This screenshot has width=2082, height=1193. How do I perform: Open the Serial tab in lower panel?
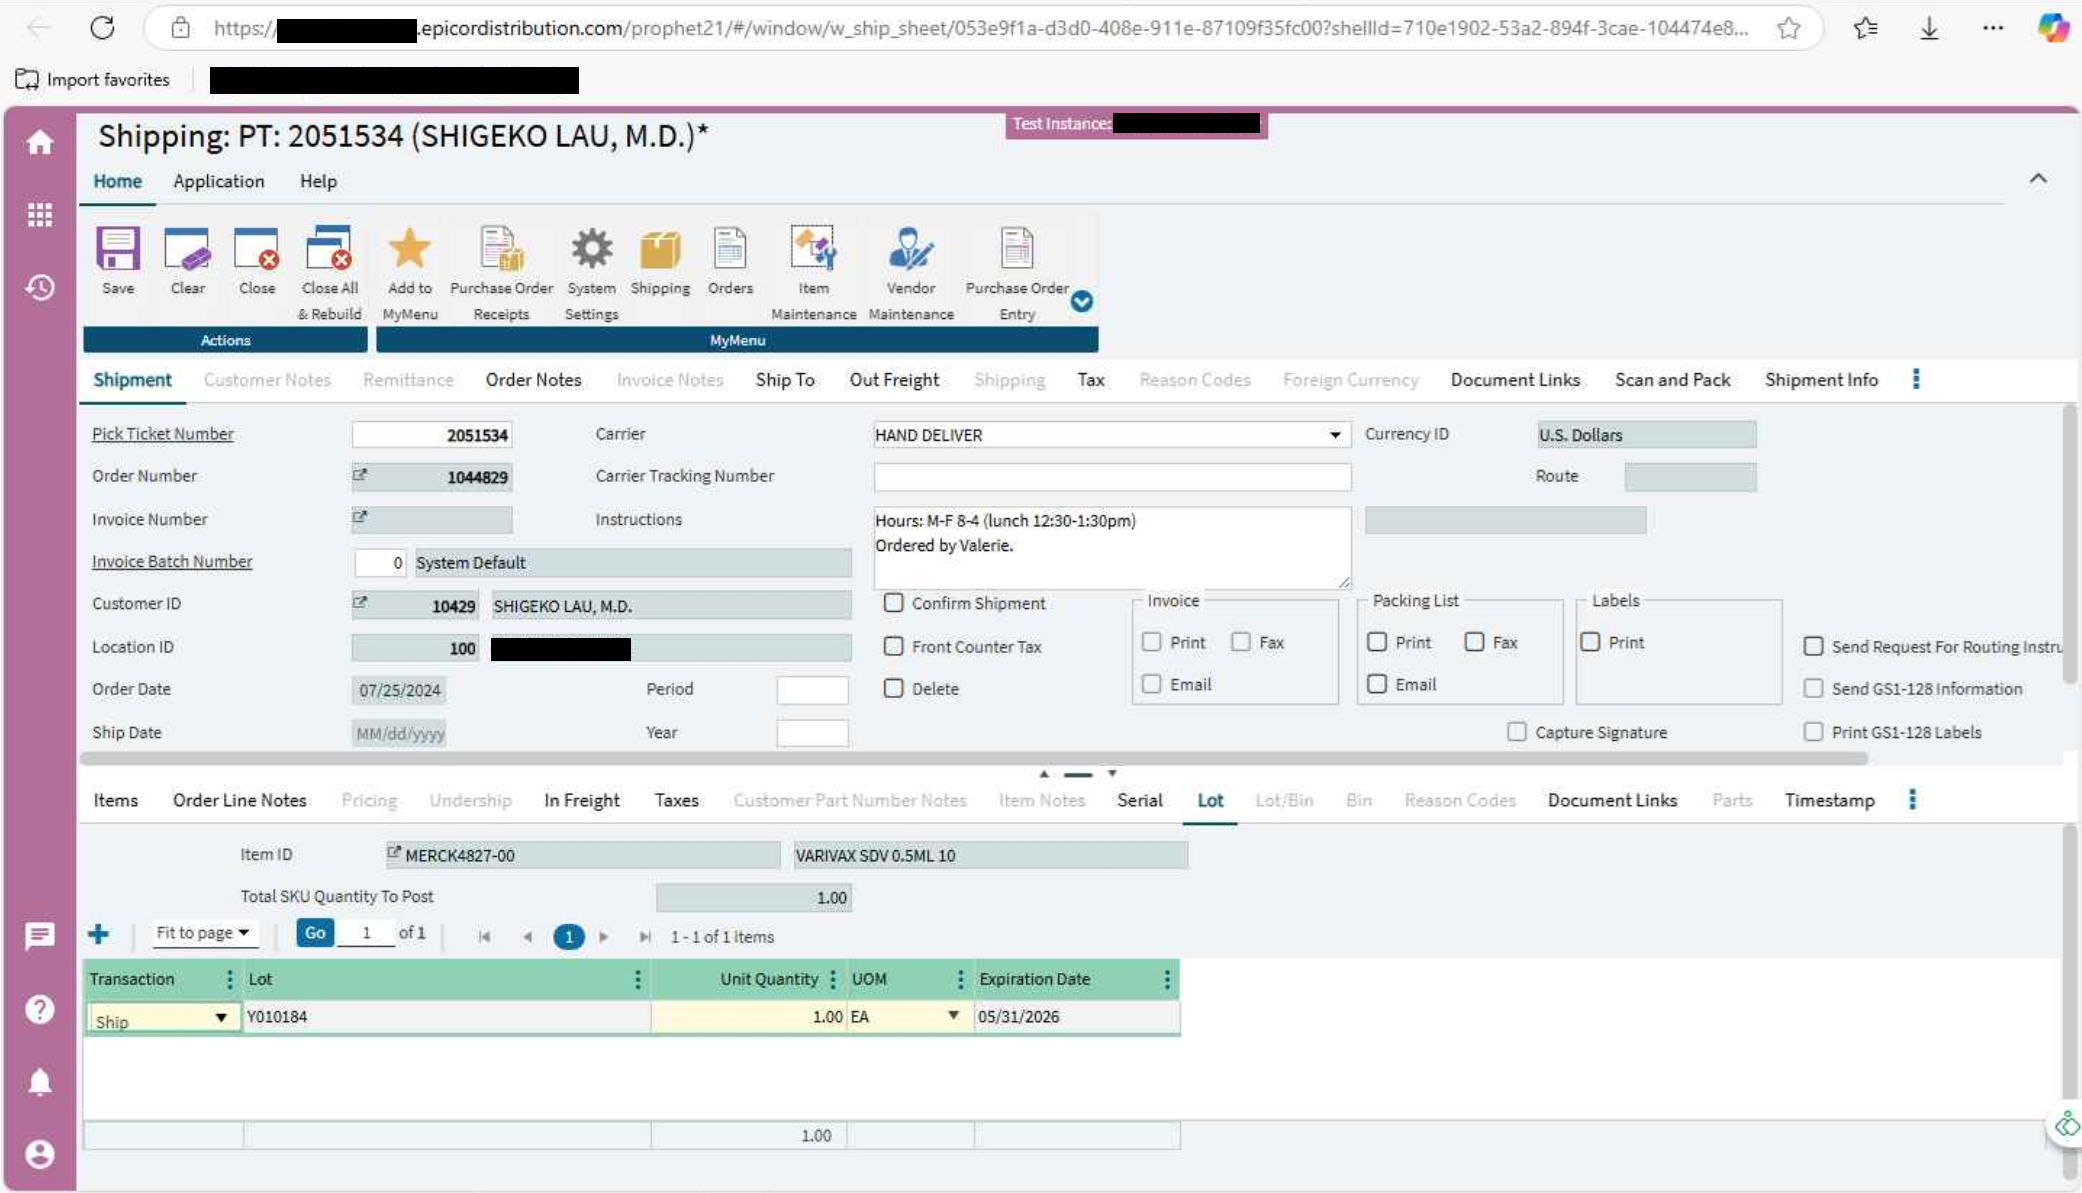1139,800
